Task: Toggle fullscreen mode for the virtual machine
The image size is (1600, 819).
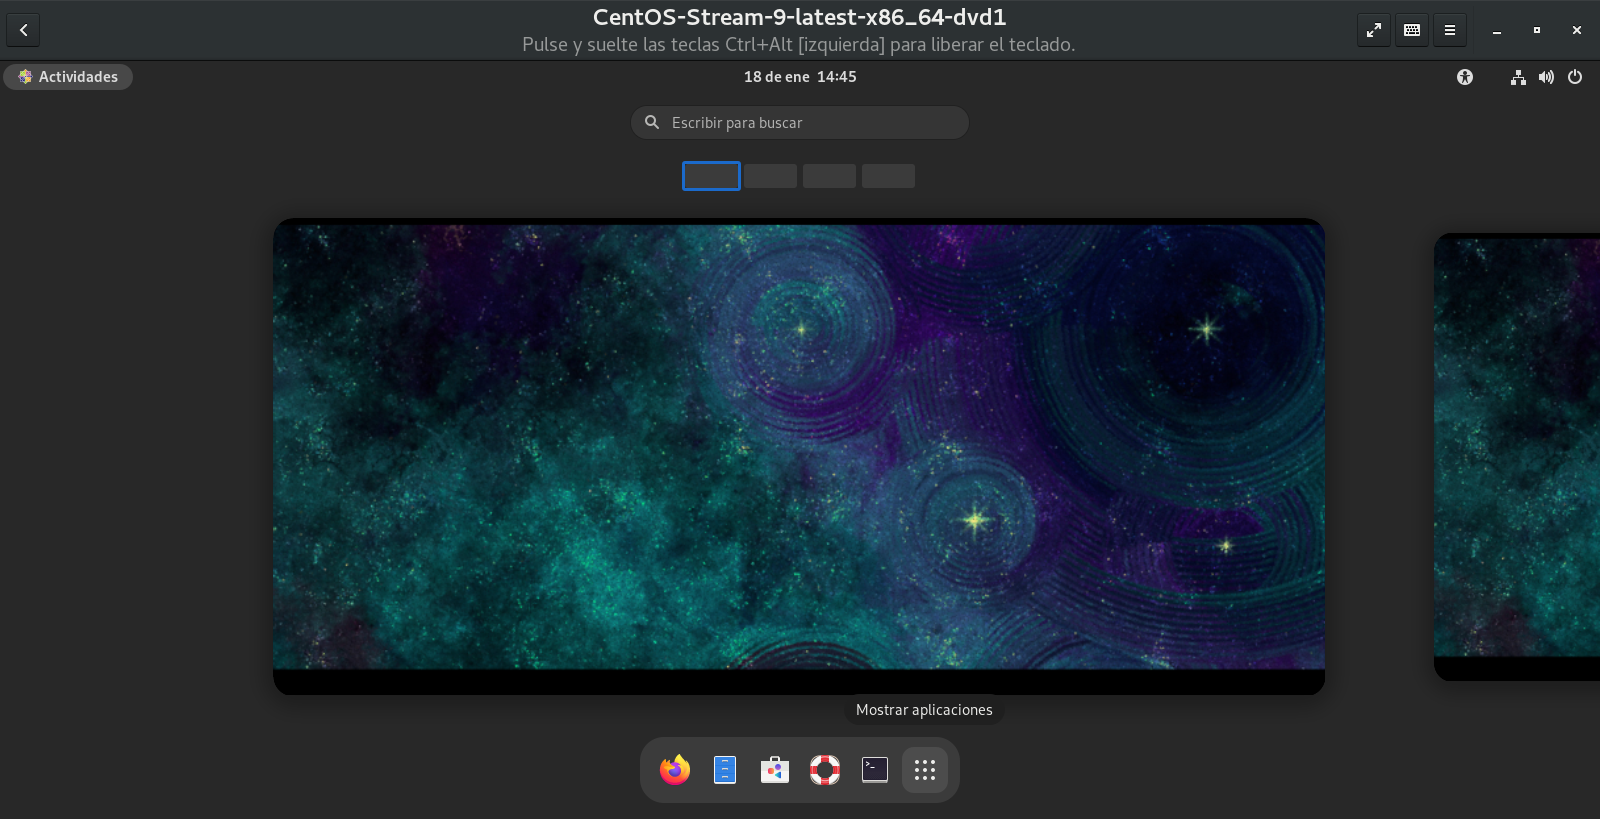Action: click(1374, 30)
